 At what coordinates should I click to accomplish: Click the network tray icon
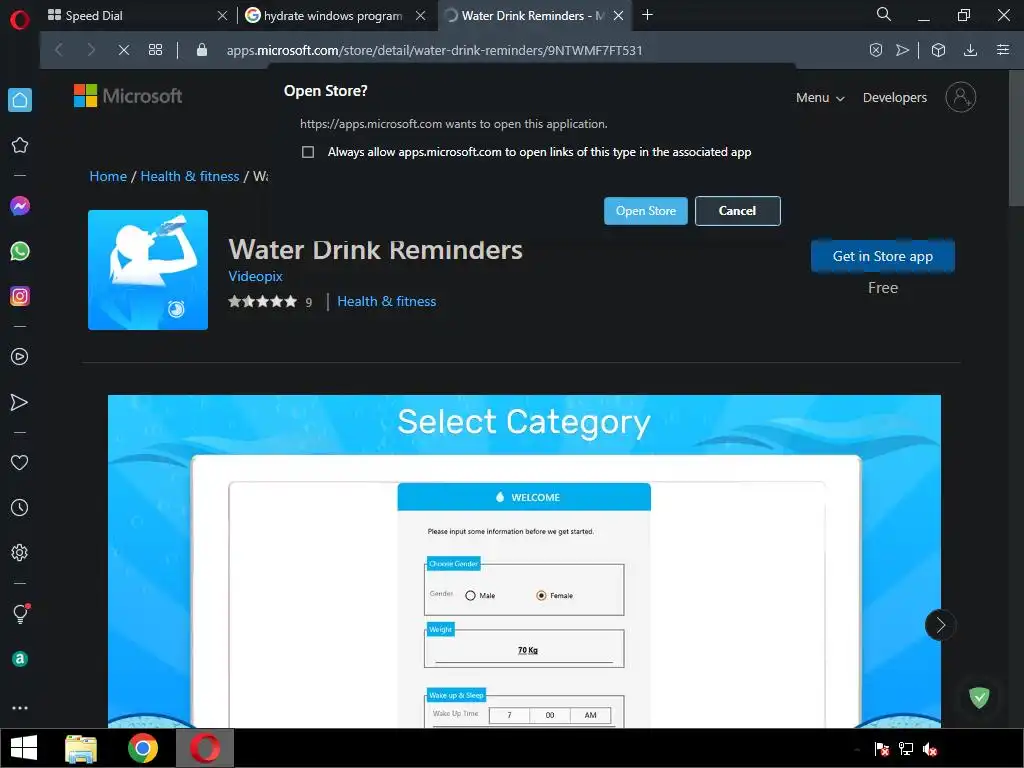click(x=906, y=749)
